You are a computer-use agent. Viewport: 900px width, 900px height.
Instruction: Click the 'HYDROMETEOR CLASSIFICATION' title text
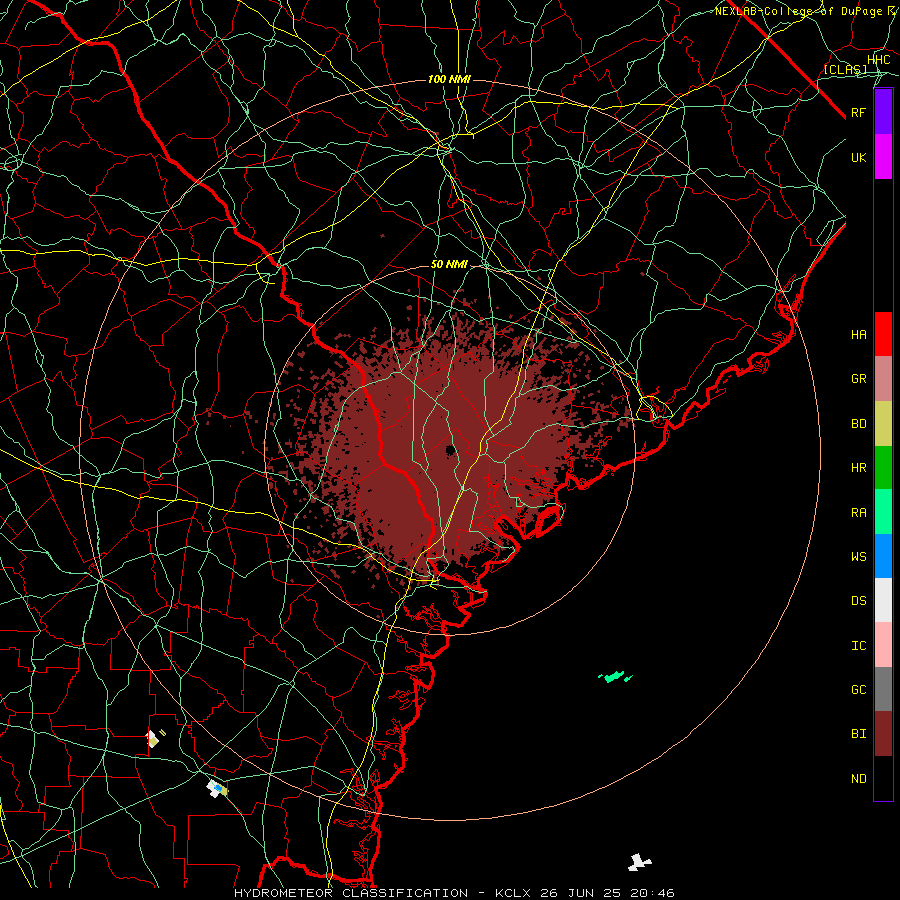tap(351, 893)
